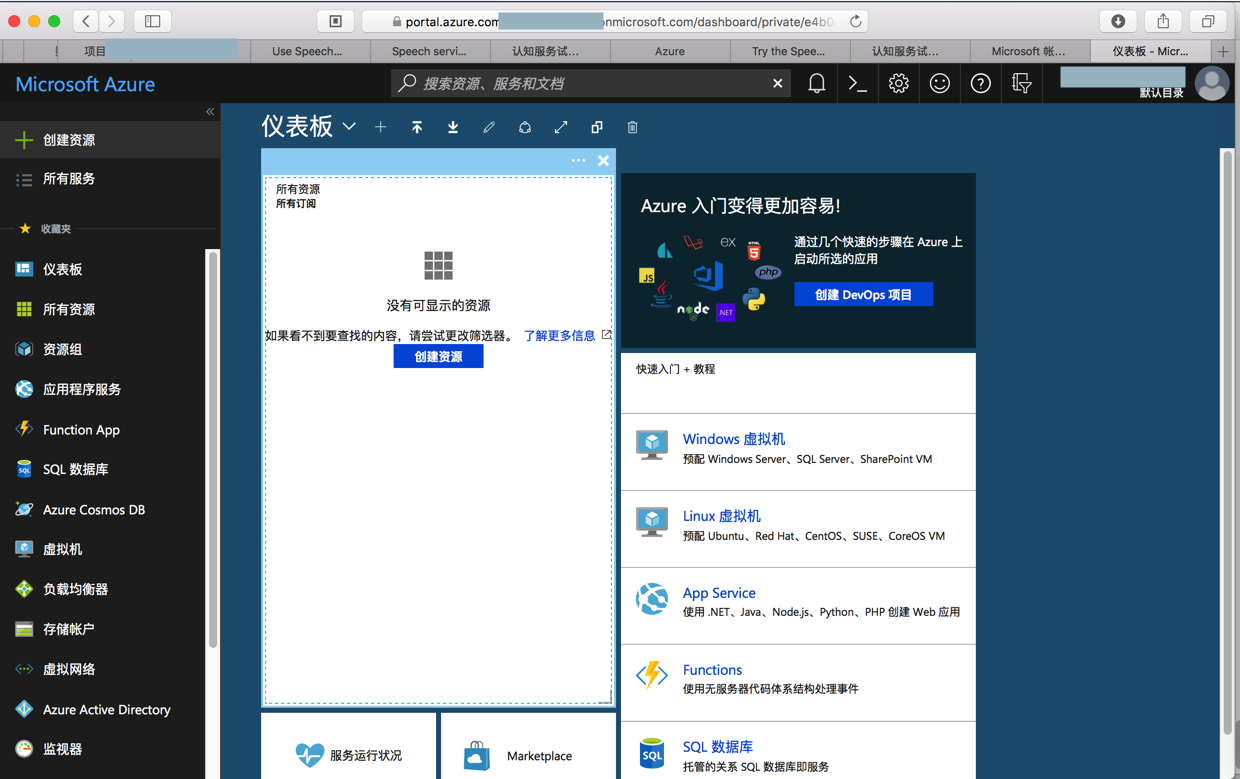Upload a dashboard using up-arrow icon
Screen dimensions: 1240x779
417,127
